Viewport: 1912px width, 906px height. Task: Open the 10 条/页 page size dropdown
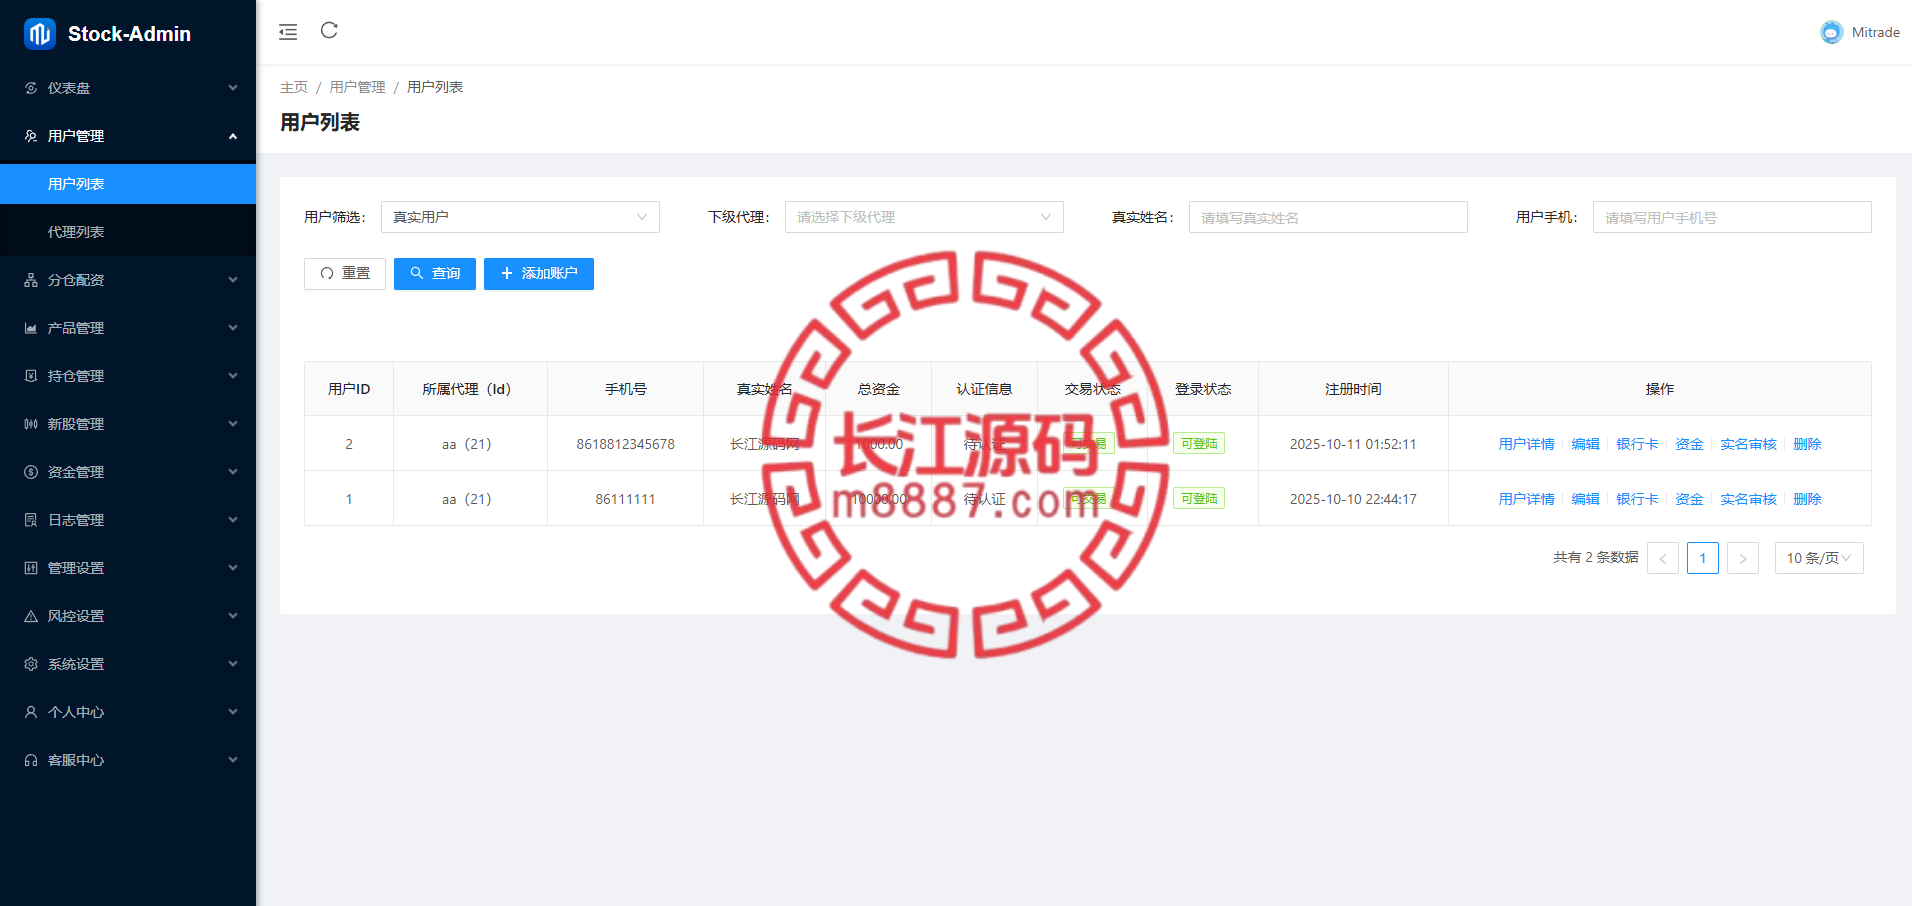click(1819, 558)
